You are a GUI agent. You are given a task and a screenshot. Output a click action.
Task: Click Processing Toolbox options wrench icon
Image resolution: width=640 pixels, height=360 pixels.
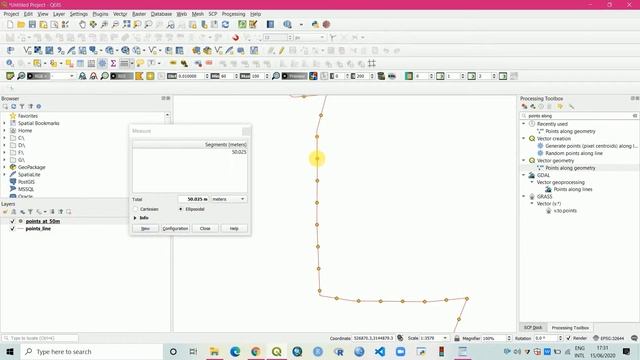571,107
